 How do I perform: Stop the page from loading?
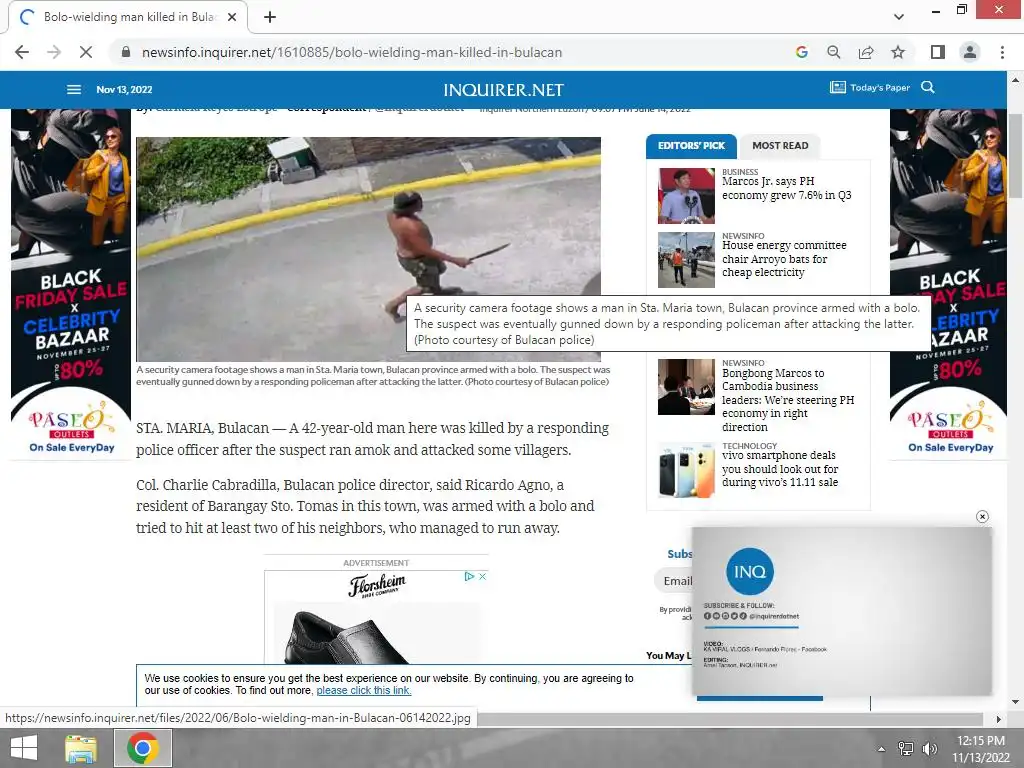86,52
